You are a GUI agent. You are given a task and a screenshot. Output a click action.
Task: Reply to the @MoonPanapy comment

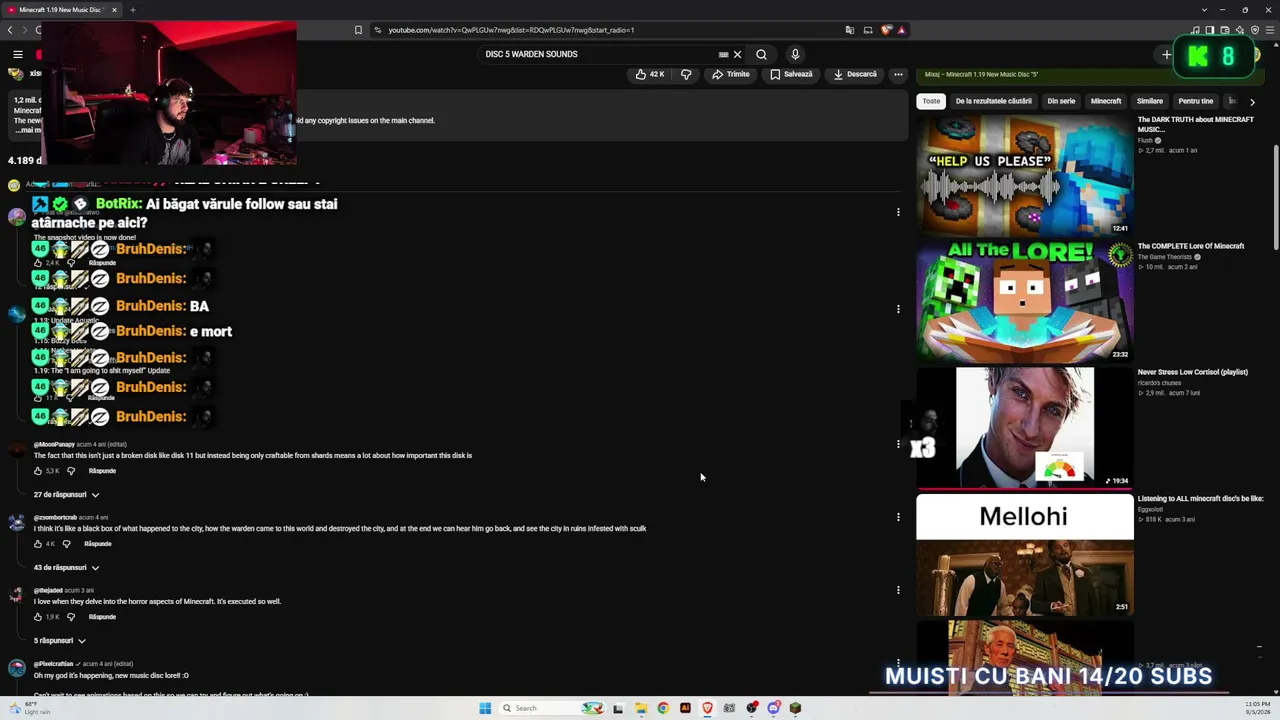pos(102,471)
